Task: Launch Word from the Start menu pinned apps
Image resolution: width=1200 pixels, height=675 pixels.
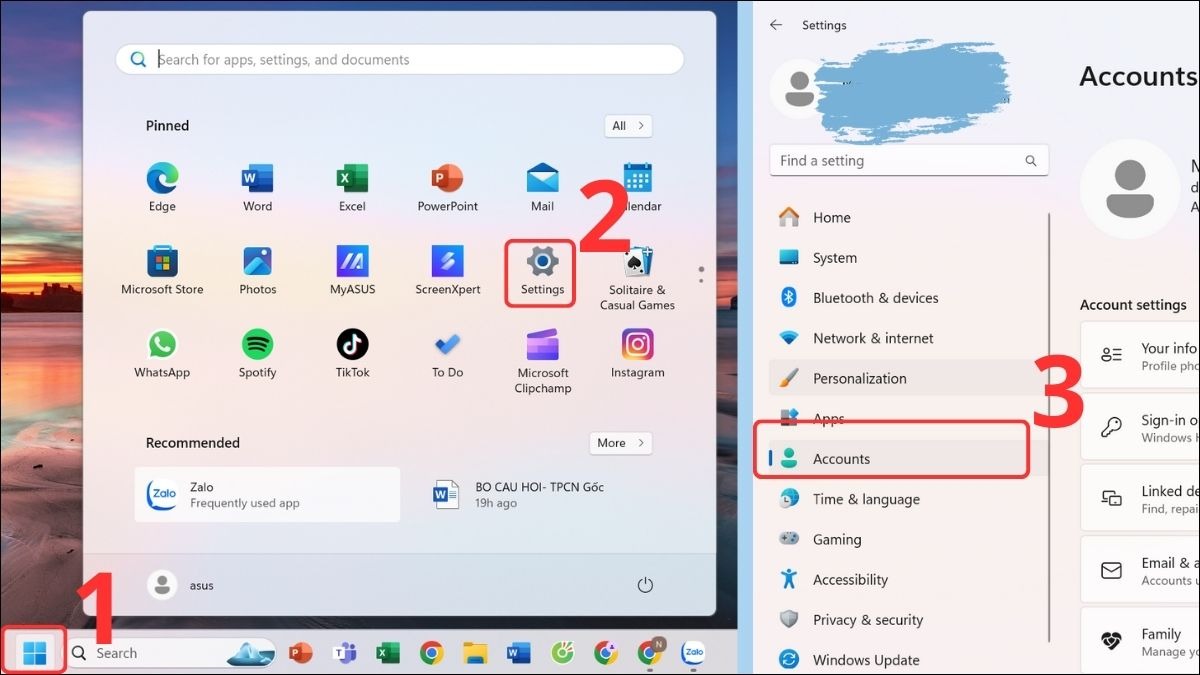Action: 257,187
